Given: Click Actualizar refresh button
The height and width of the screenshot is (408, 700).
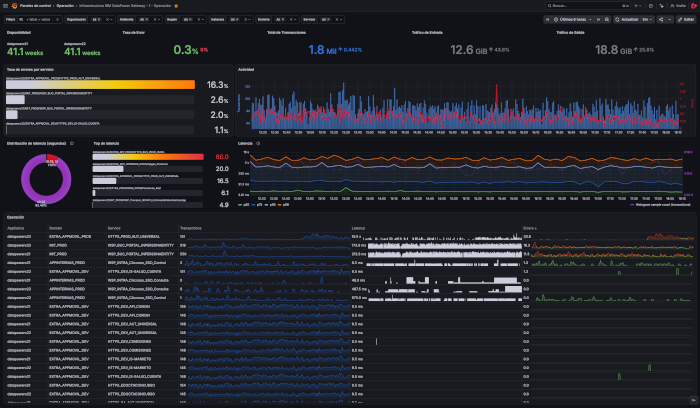Looking at the screenshot, I should (x=627, y=20).
